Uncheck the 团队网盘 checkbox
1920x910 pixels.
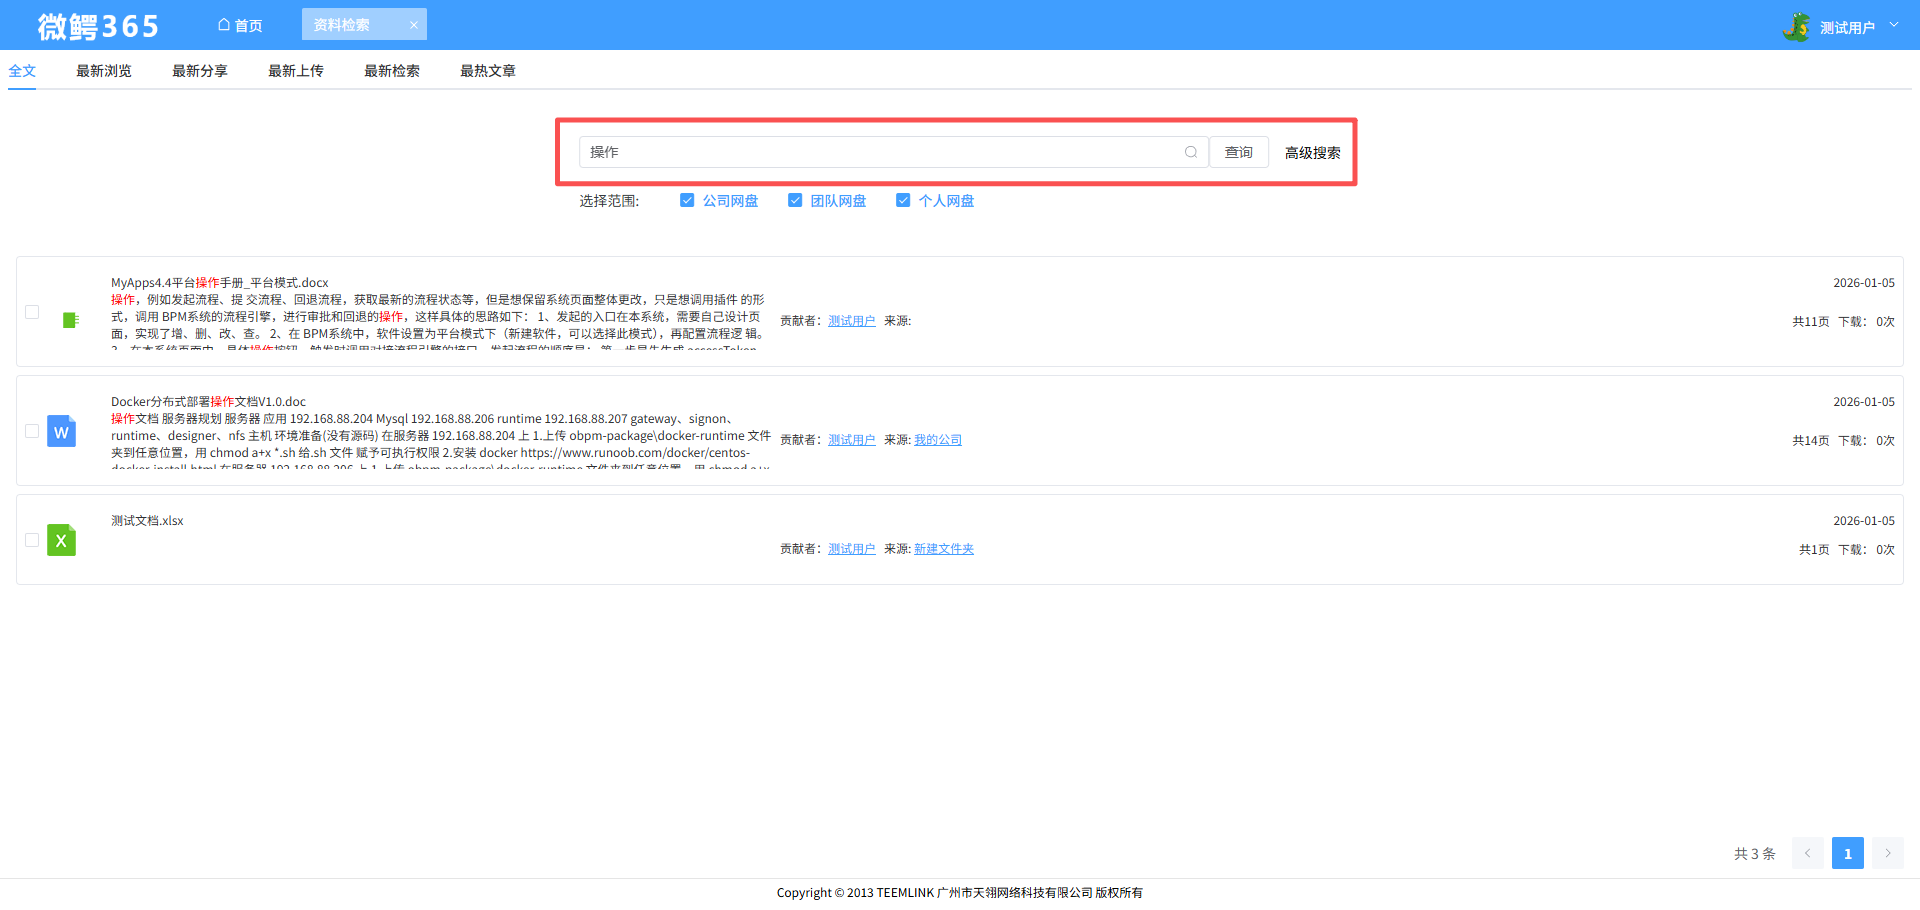pos(795,200)
